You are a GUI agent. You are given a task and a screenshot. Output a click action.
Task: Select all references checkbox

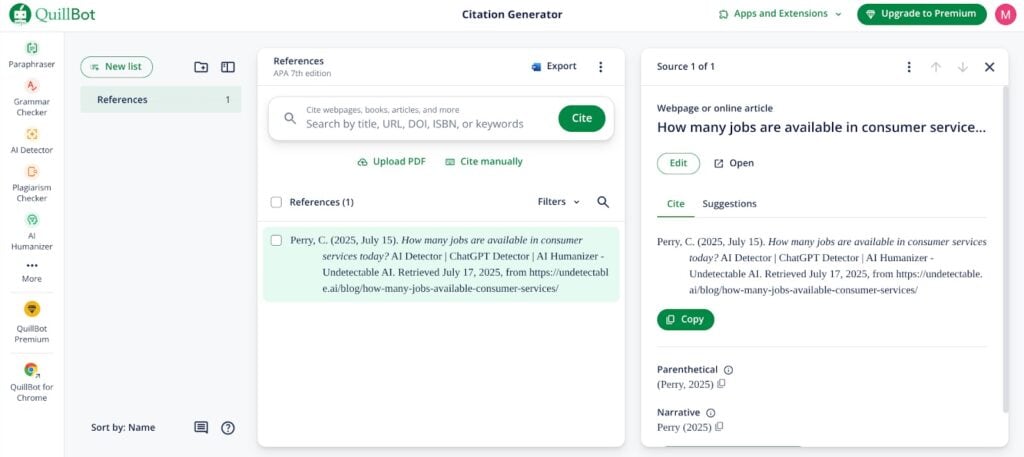coord(276,202)
